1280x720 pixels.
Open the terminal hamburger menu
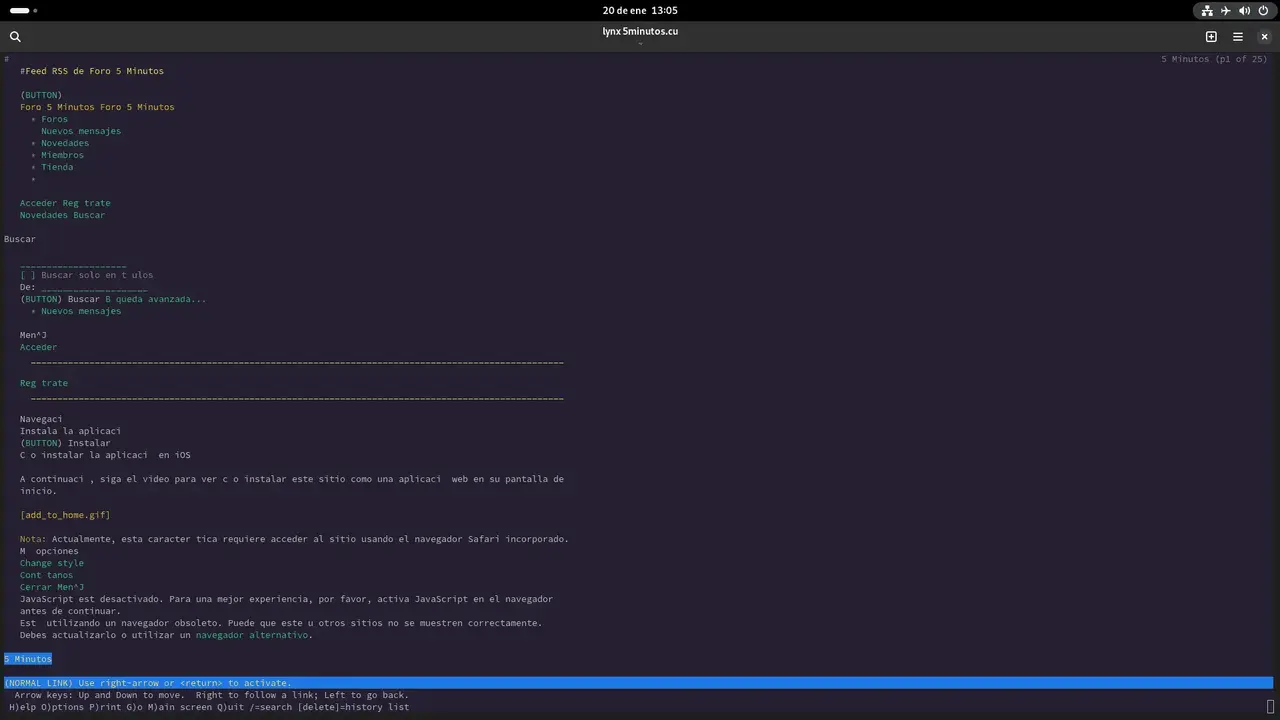coord(1238,36)
